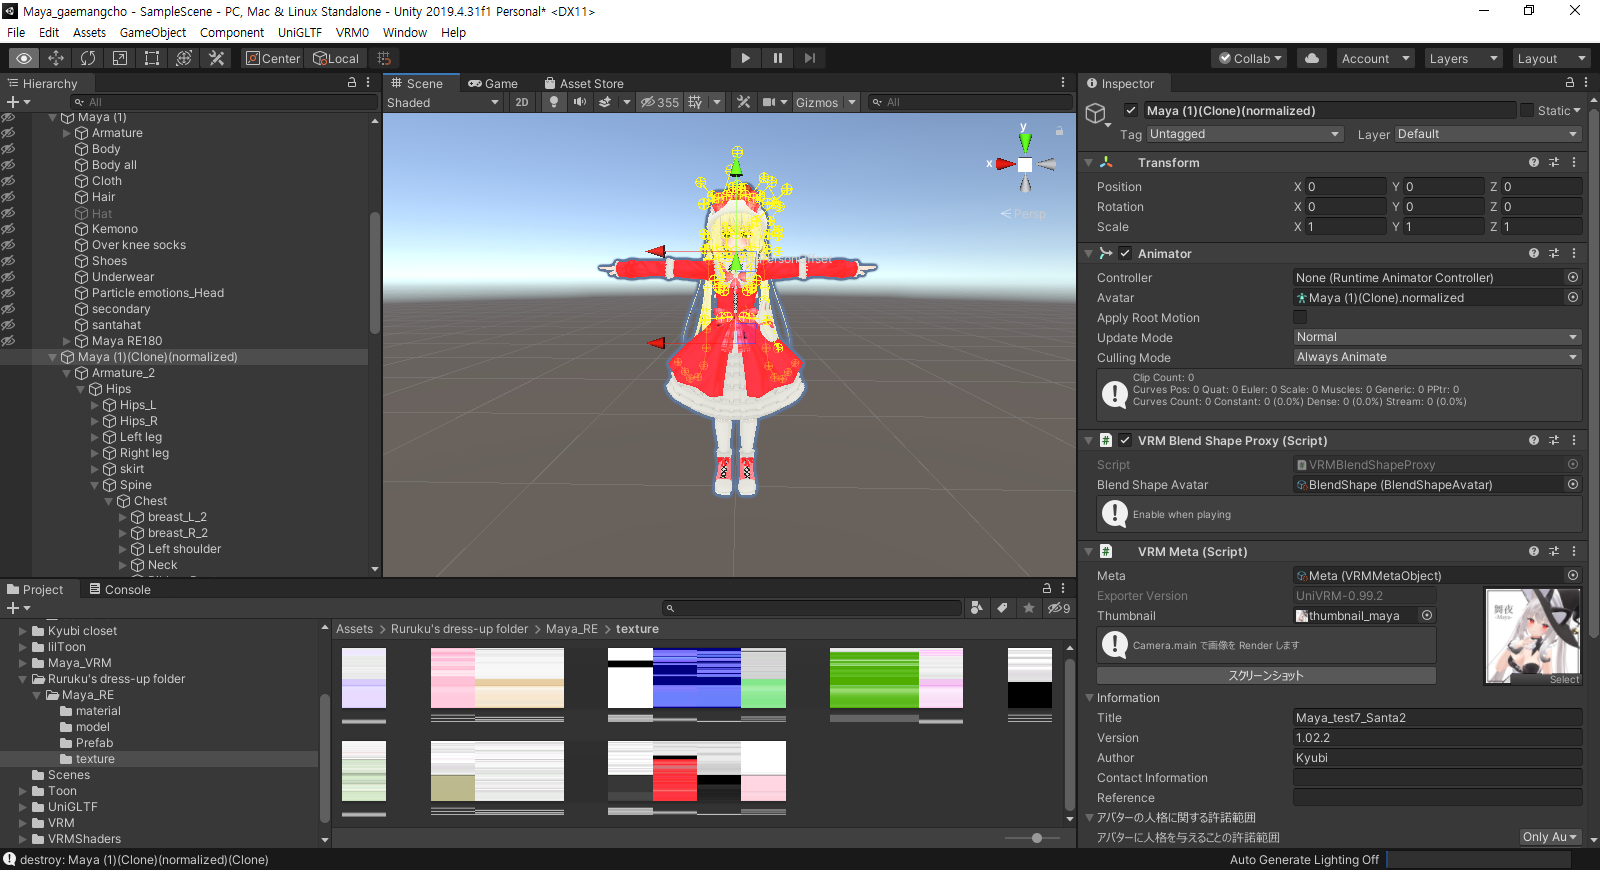Toggle scene effects icon
This screenshot has width=1600, height=870.
pos(605,102)
